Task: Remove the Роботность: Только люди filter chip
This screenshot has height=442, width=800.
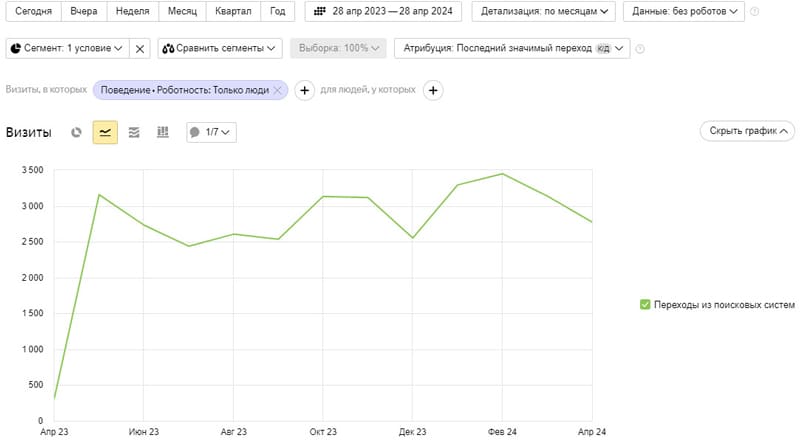Action: pos(277,90)
